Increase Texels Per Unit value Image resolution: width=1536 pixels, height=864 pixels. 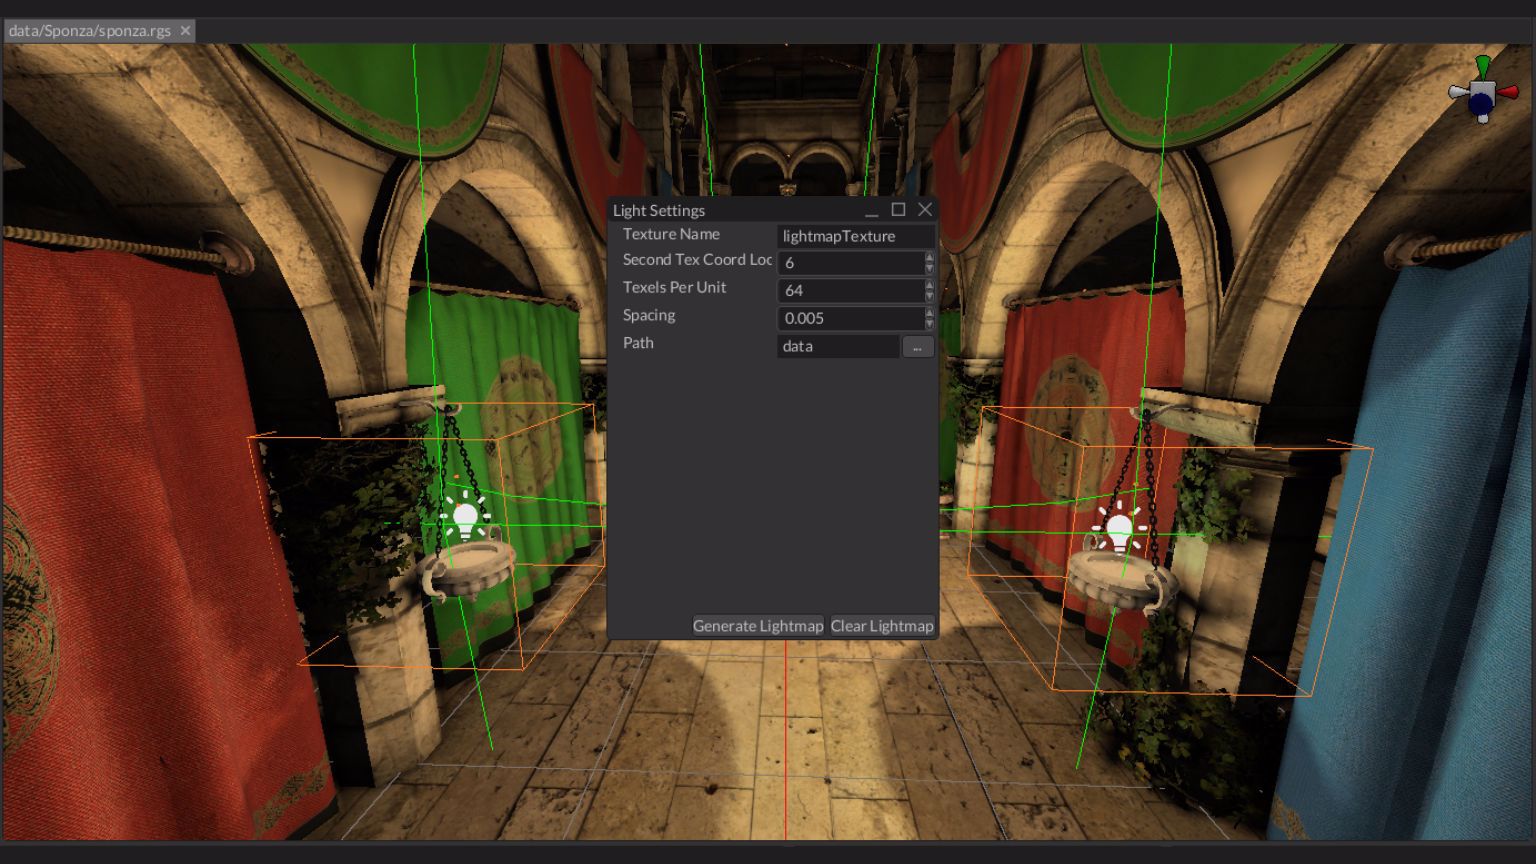[929, 285]
